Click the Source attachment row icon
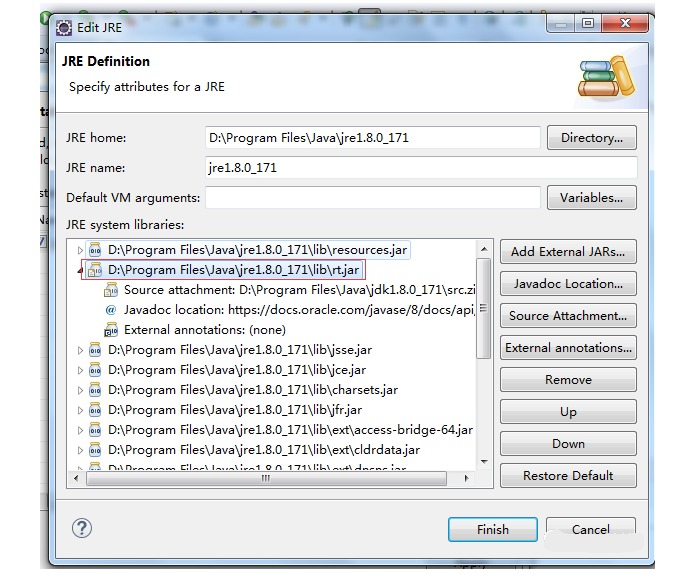The height and width of the screenshot is (579, 677). (111, 290)
